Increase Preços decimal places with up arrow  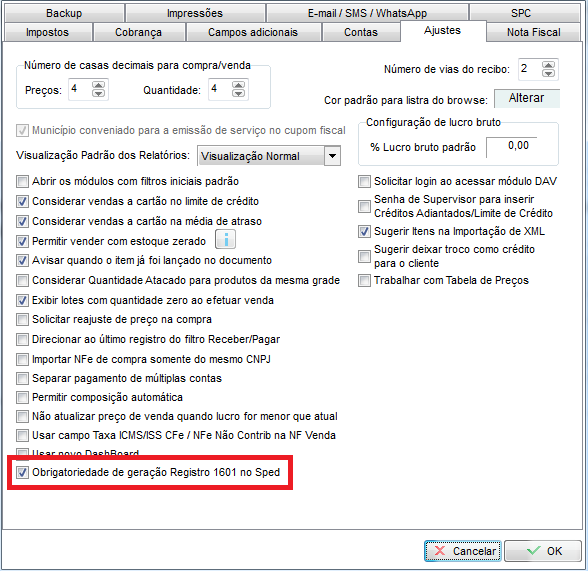99,85
